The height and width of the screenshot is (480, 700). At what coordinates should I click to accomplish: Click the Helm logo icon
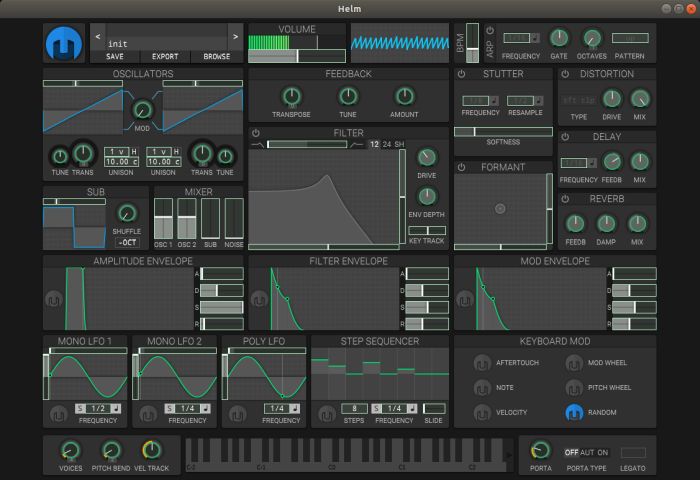pos(64,43)
